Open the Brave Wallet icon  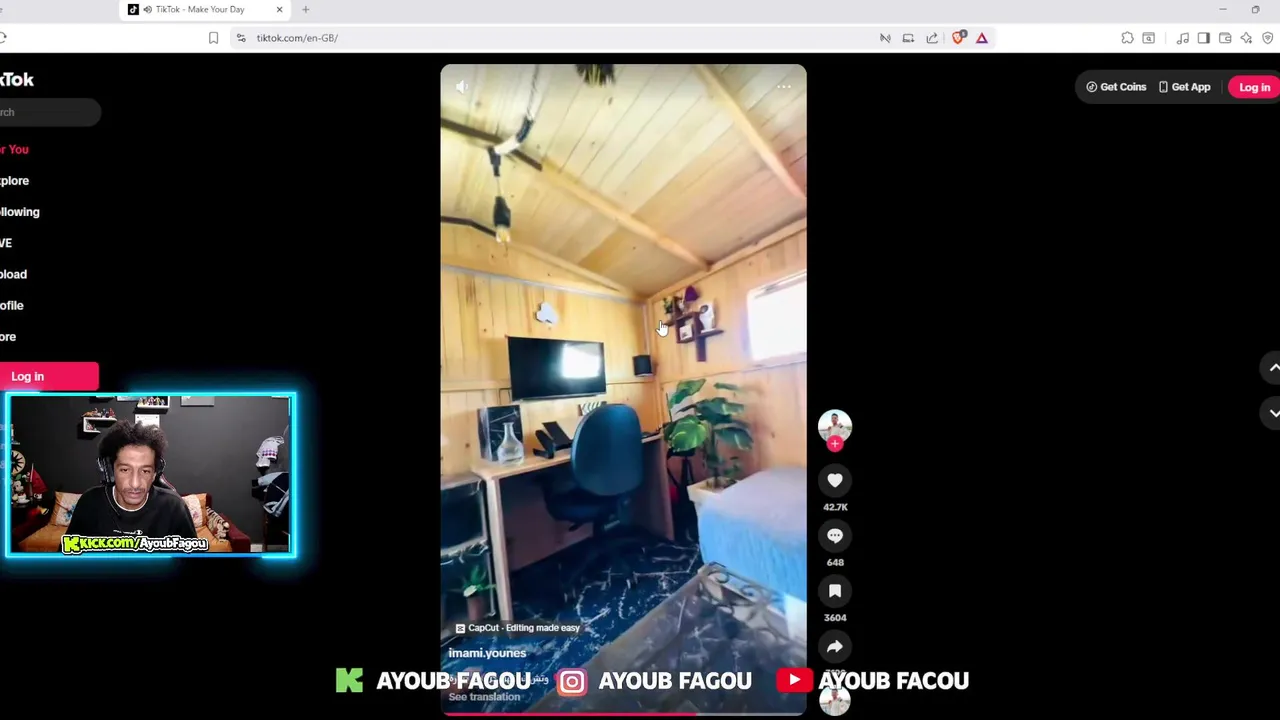(x=1225, y=38)
